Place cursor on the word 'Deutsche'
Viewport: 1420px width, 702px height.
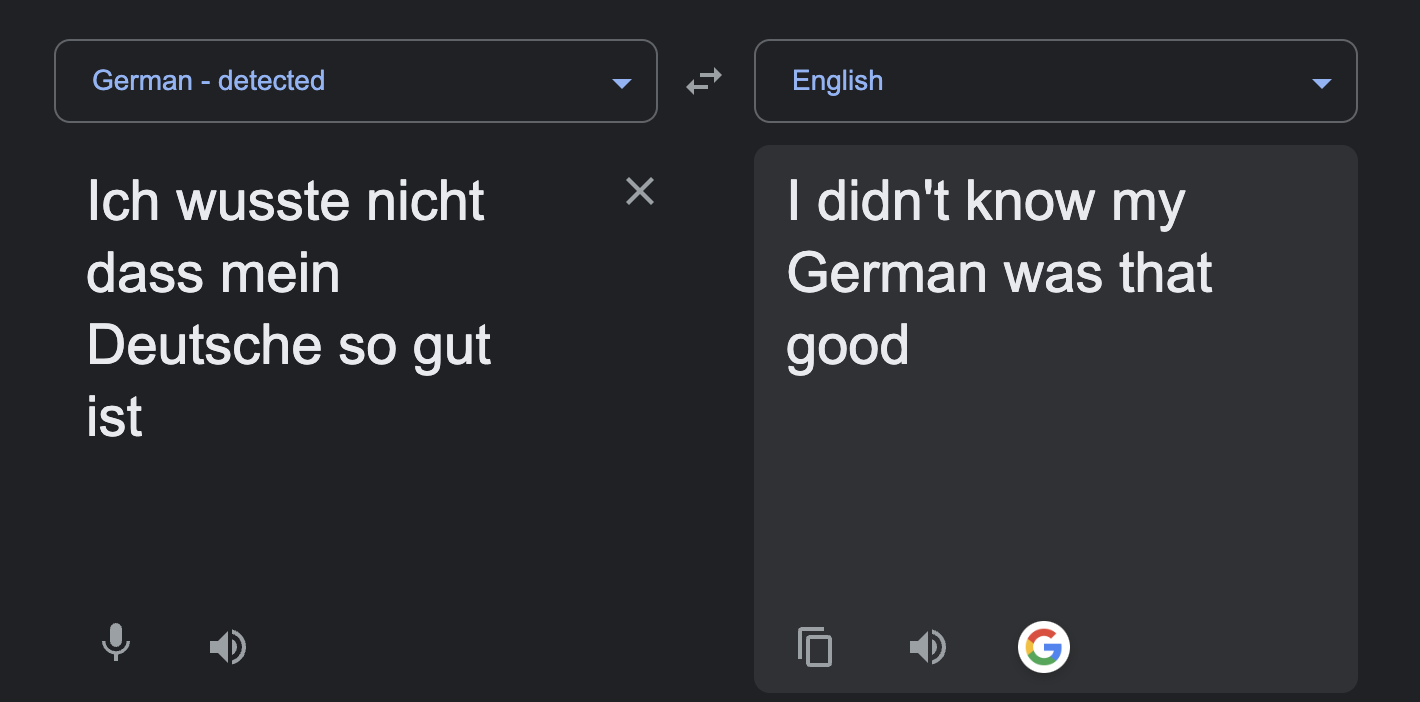(205, 346)
